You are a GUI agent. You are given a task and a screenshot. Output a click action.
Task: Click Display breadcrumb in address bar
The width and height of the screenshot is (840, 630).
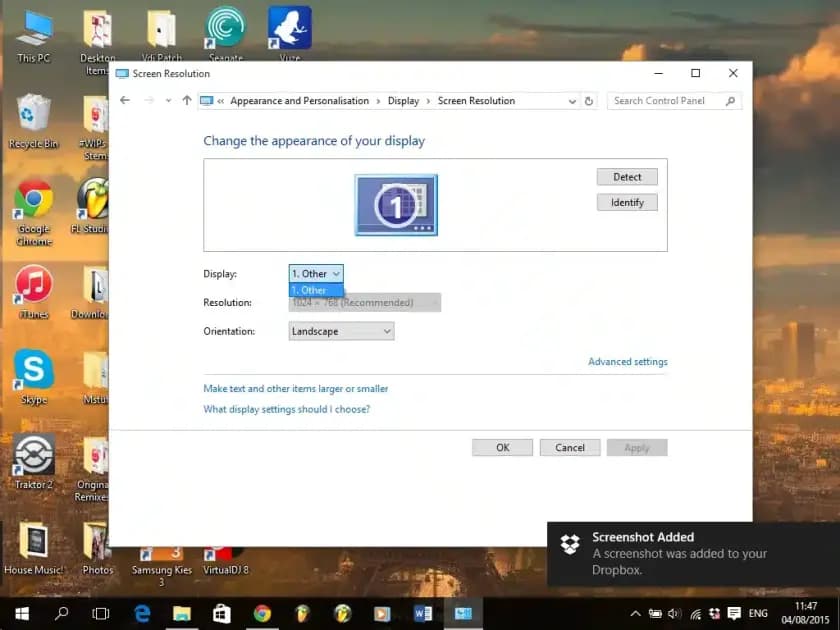coord(403,101)
